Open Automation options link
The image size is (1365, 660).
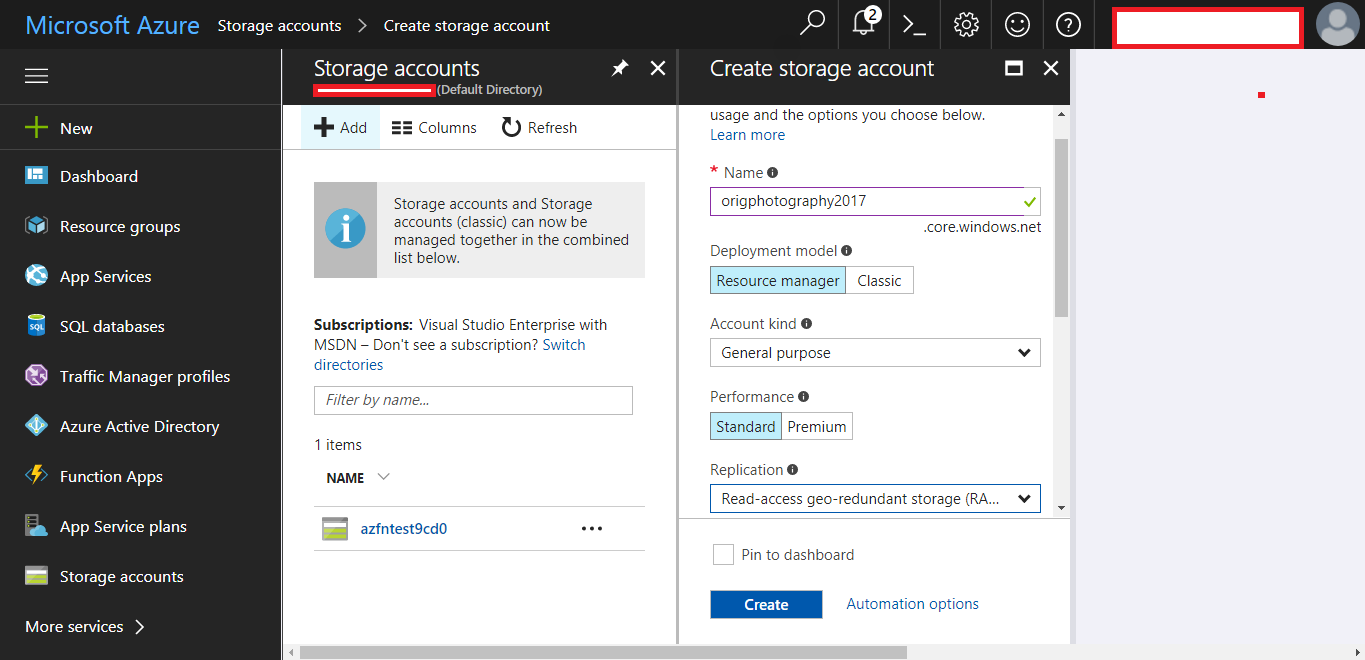click(x=912, y=604)
